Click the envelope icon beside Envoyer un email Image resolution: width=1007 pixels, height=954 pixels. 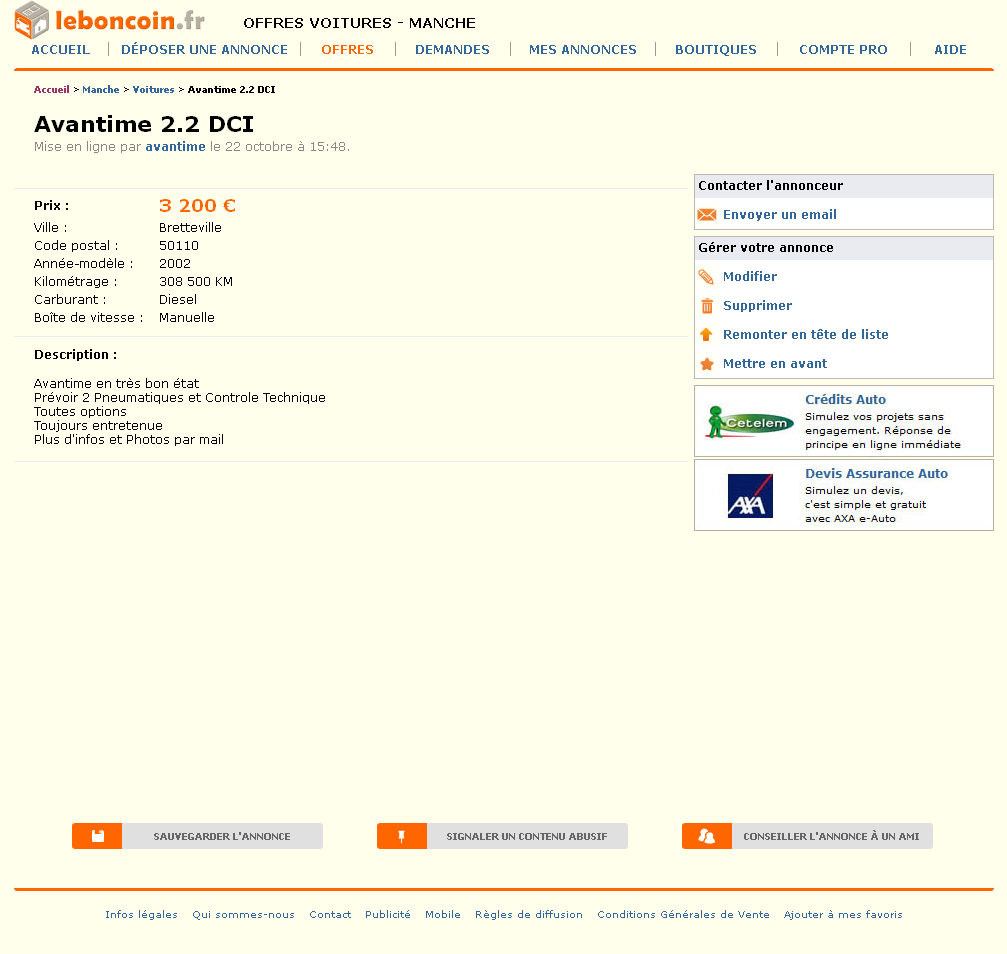[x=707, y=215]
